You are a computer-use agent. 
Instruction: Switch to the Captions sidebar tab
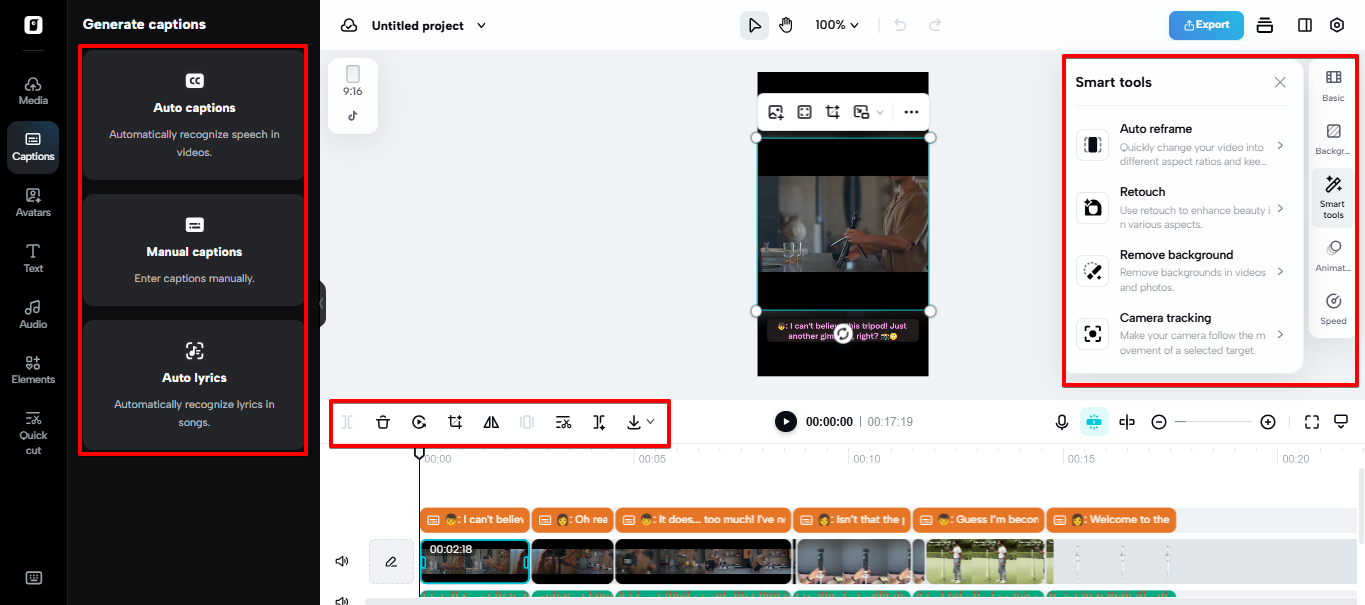coord(33,147)
